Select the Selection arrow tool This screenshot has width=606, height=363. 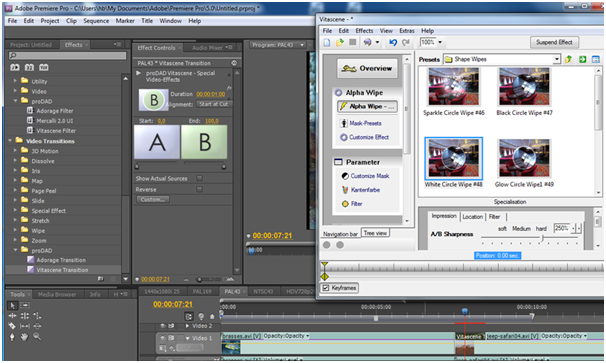(x=12, y=305)
